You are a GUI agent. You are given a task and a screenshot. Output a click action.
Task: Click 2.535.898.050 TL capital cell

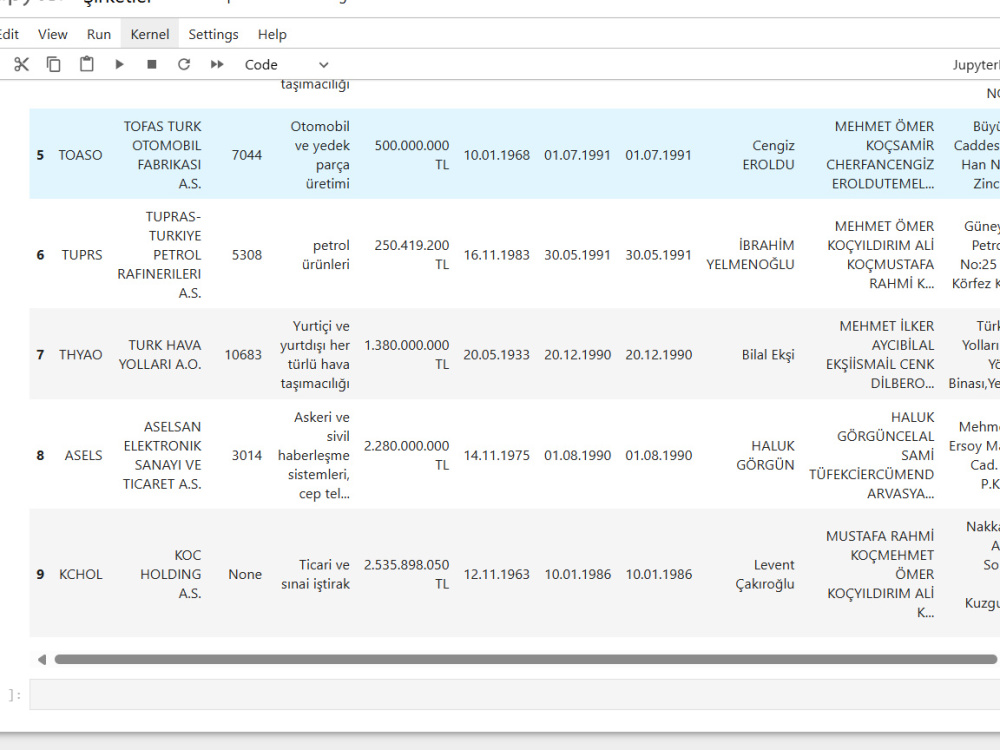(x=407, y=574)
